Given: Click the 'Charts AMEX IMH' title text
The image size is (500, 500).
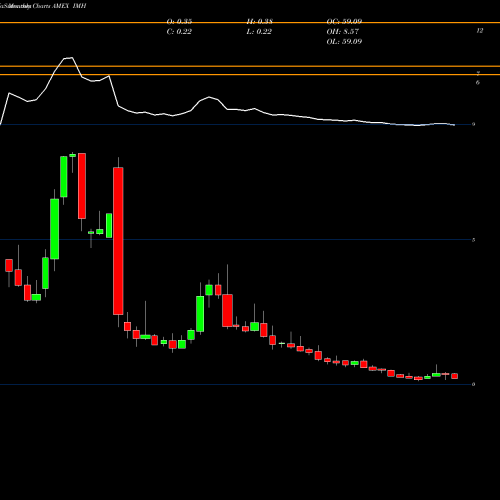Looking at the screenshot, I should (59, 6).
